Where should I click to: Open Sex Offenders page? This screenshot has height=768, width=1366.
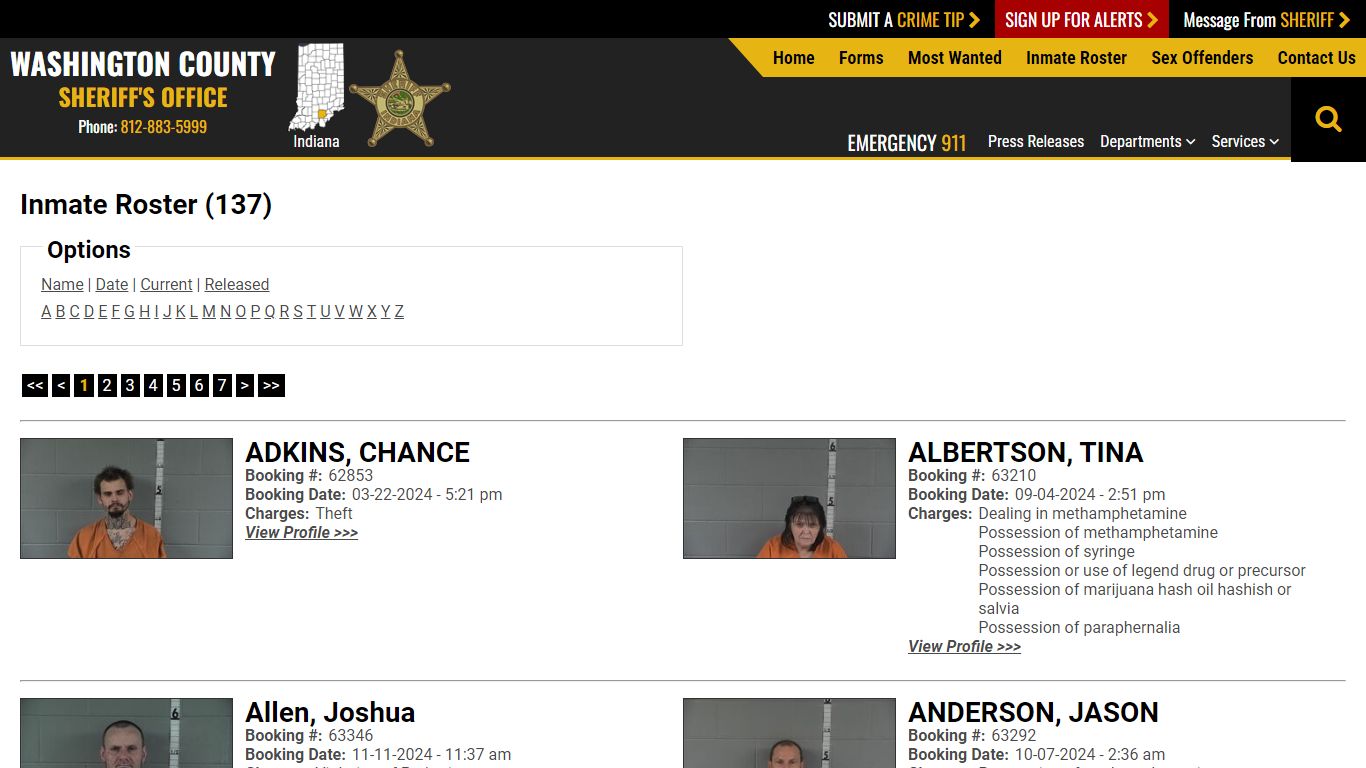(1202, 58)
